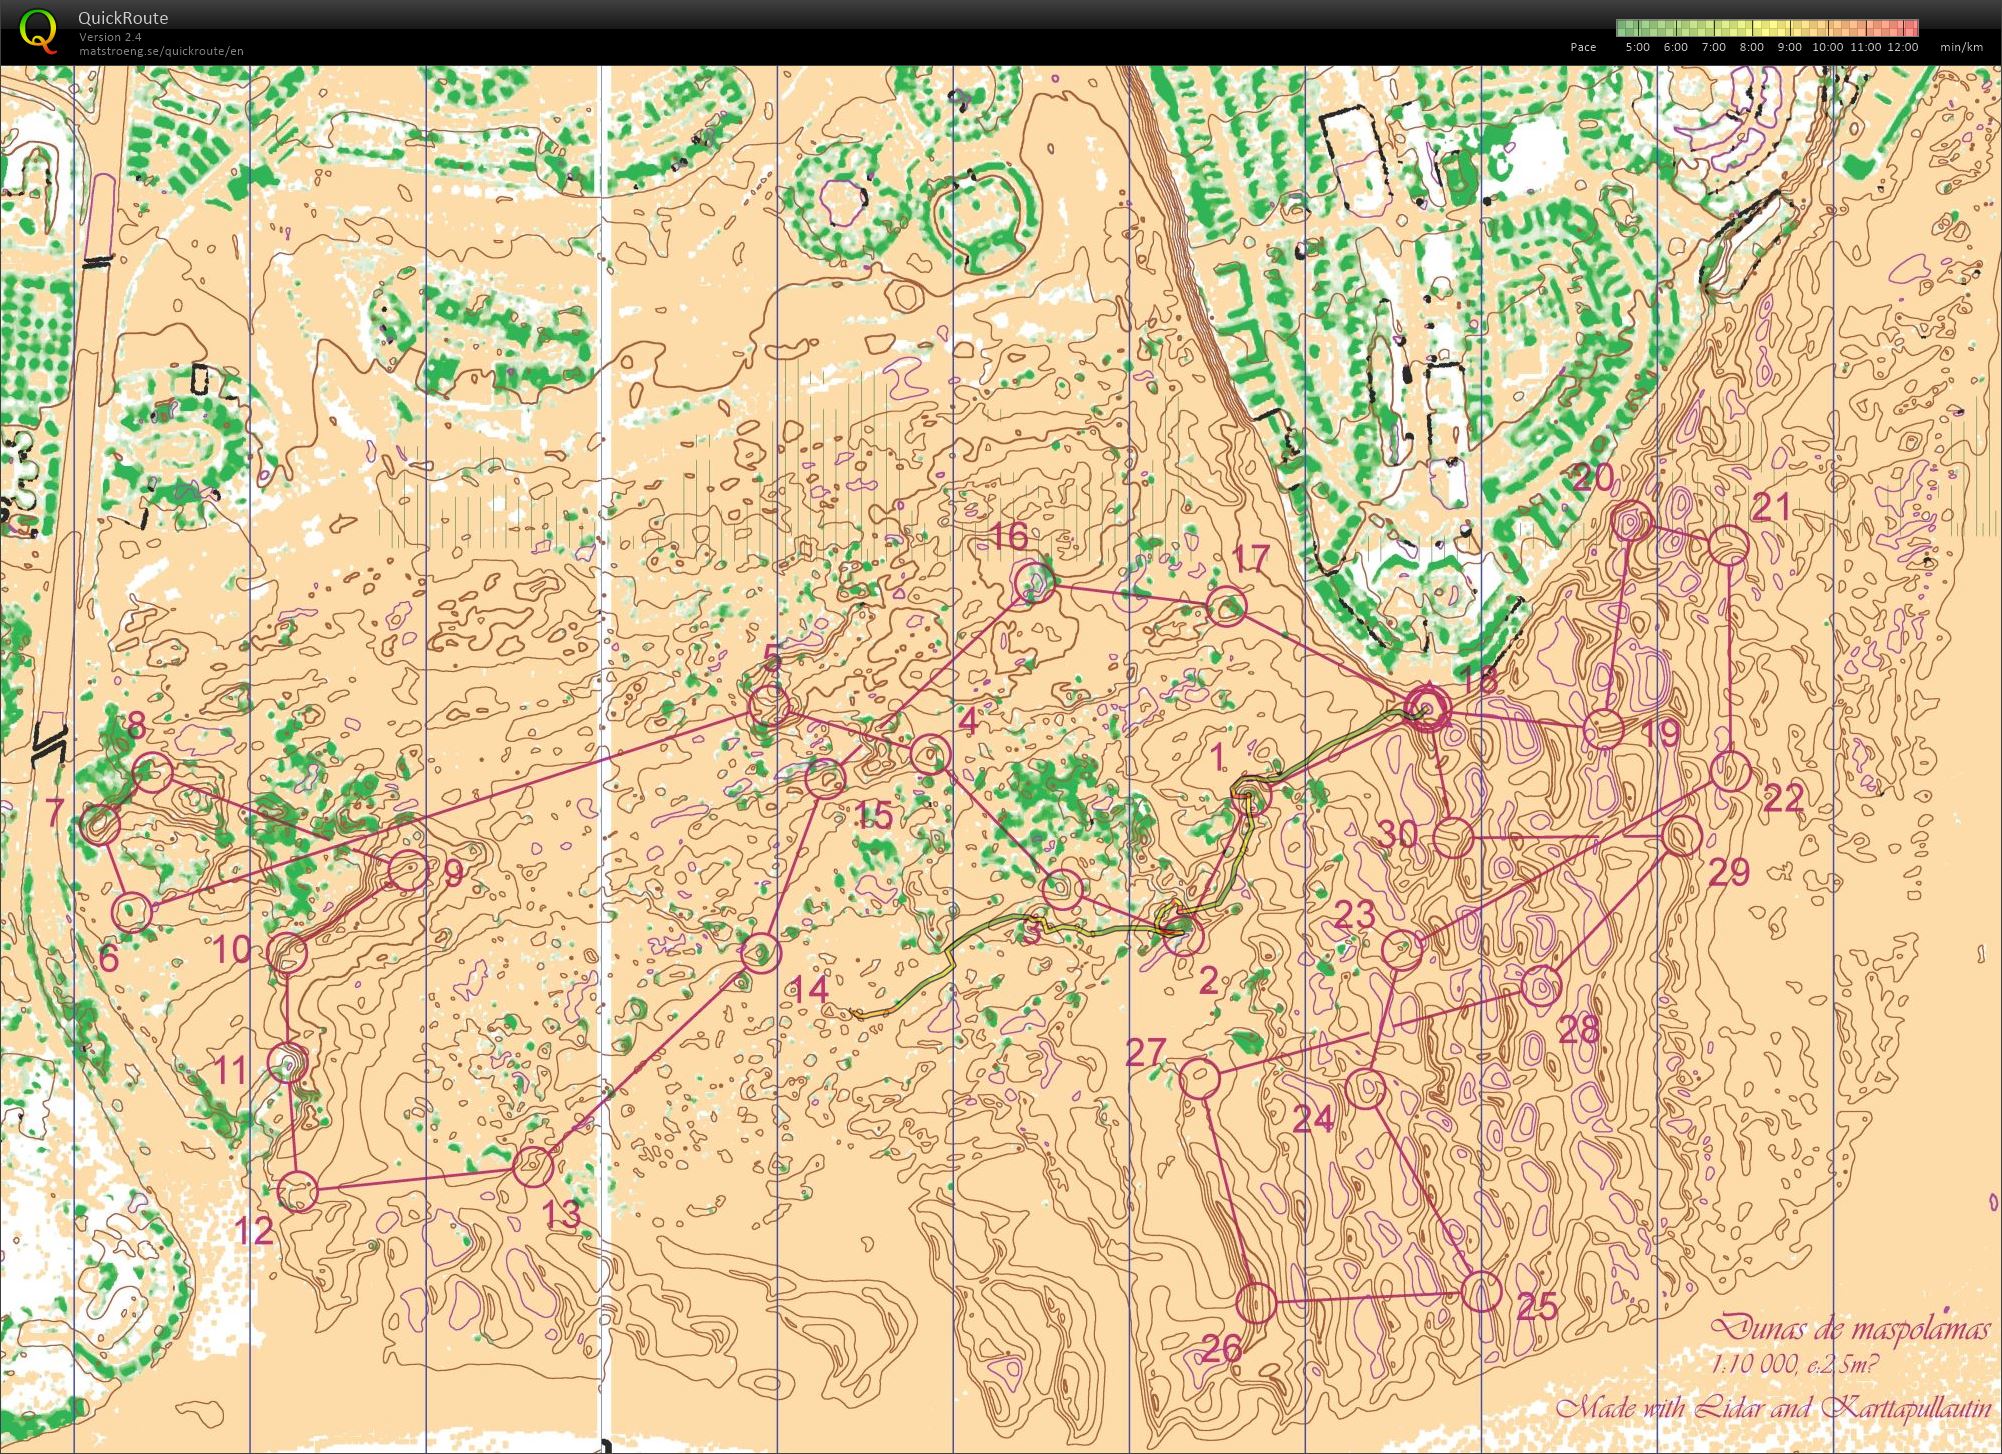Select control circle 16 on the map
The width and height of the screenshot is (2002, 1454).
point(1033,582)
